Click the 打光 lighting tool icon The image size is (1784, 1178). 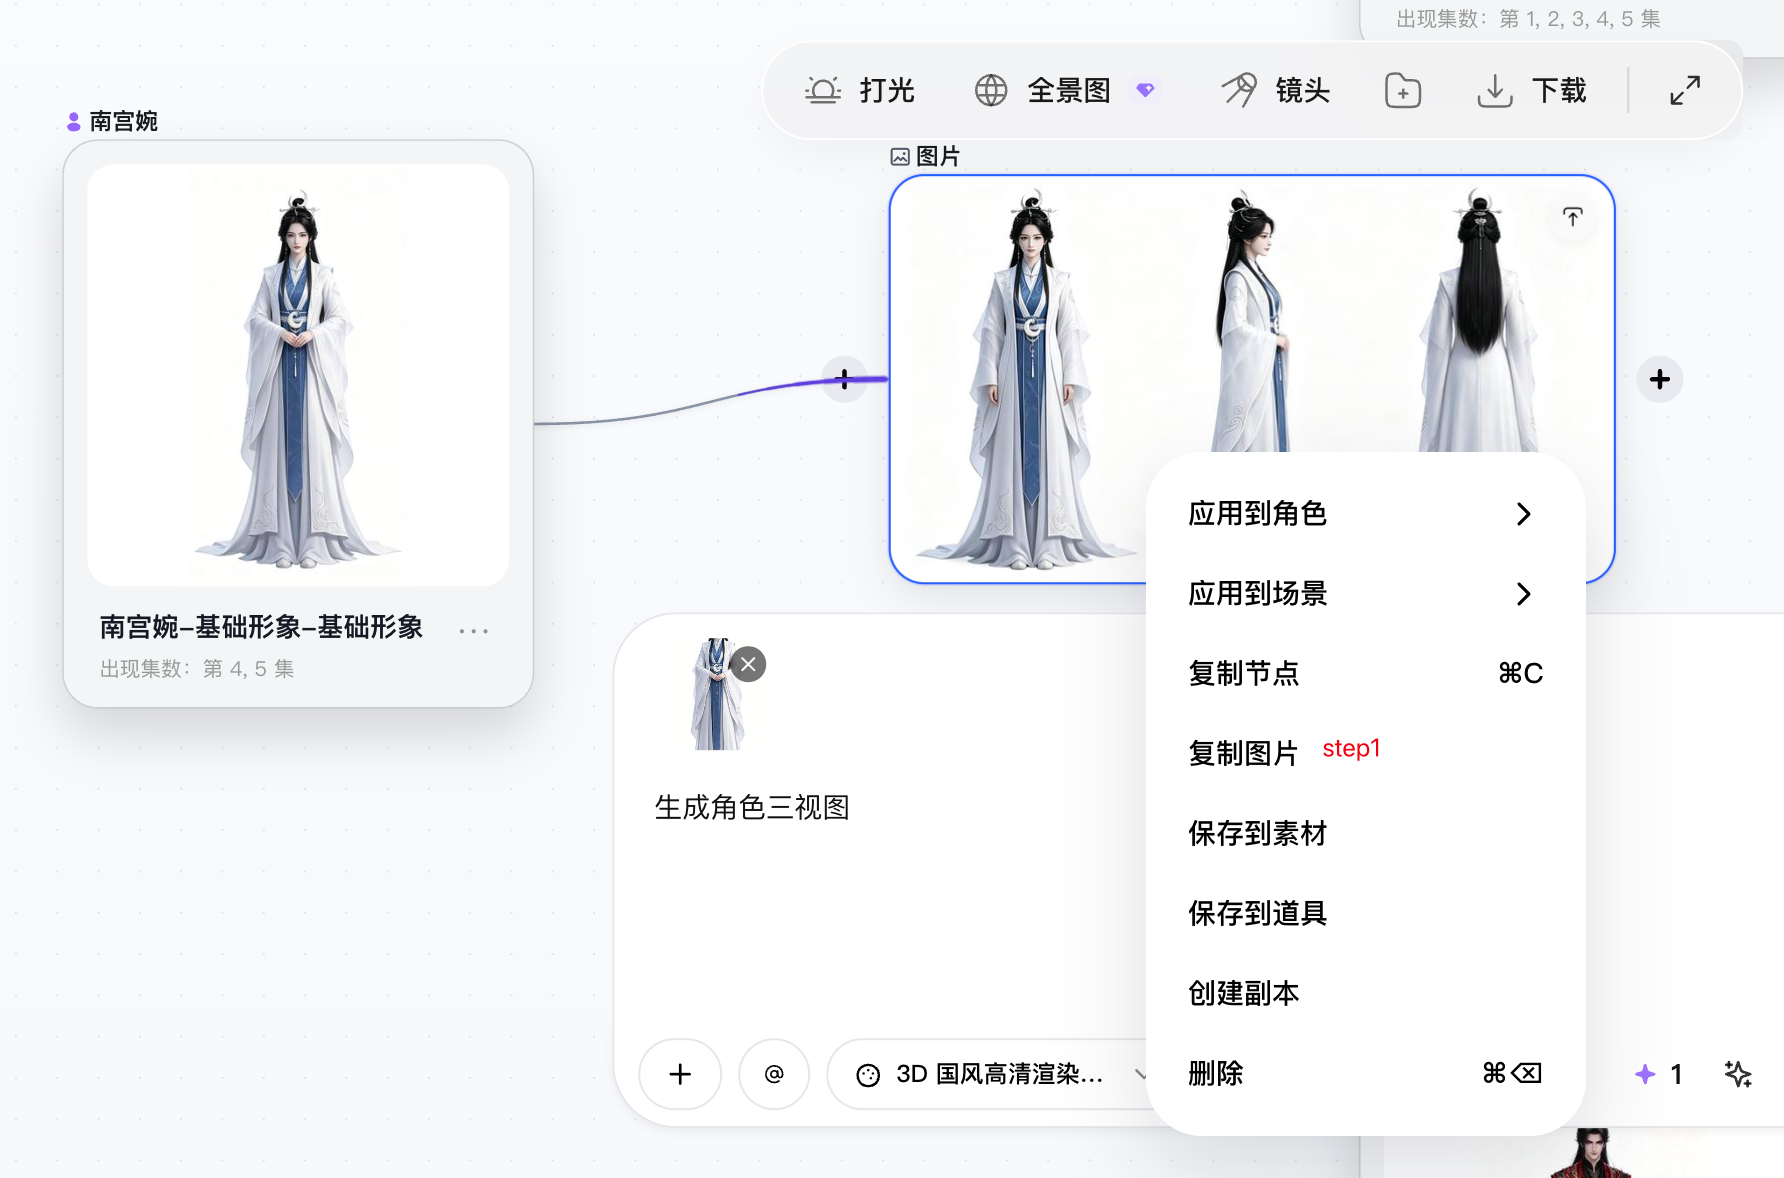[x=823, y=91]
